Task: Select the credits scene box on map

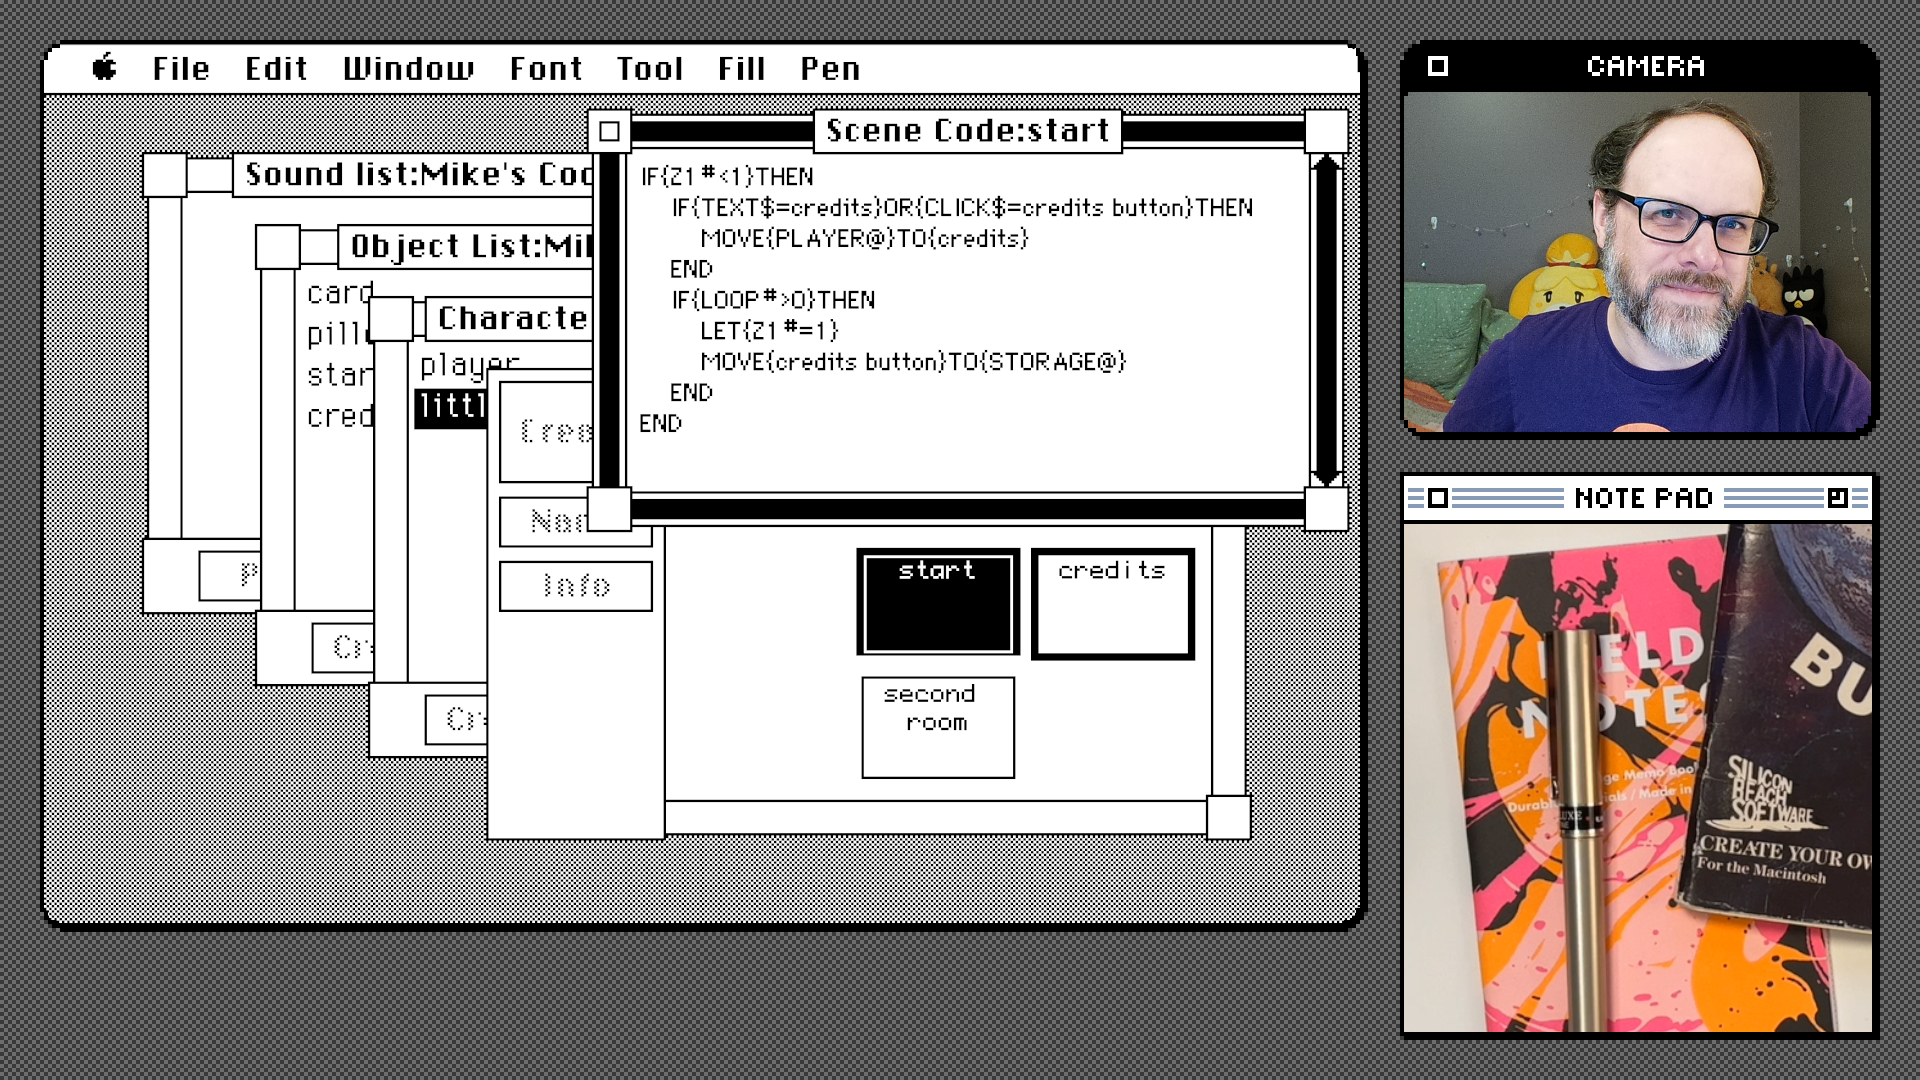Action: [x=1112, y=603]
